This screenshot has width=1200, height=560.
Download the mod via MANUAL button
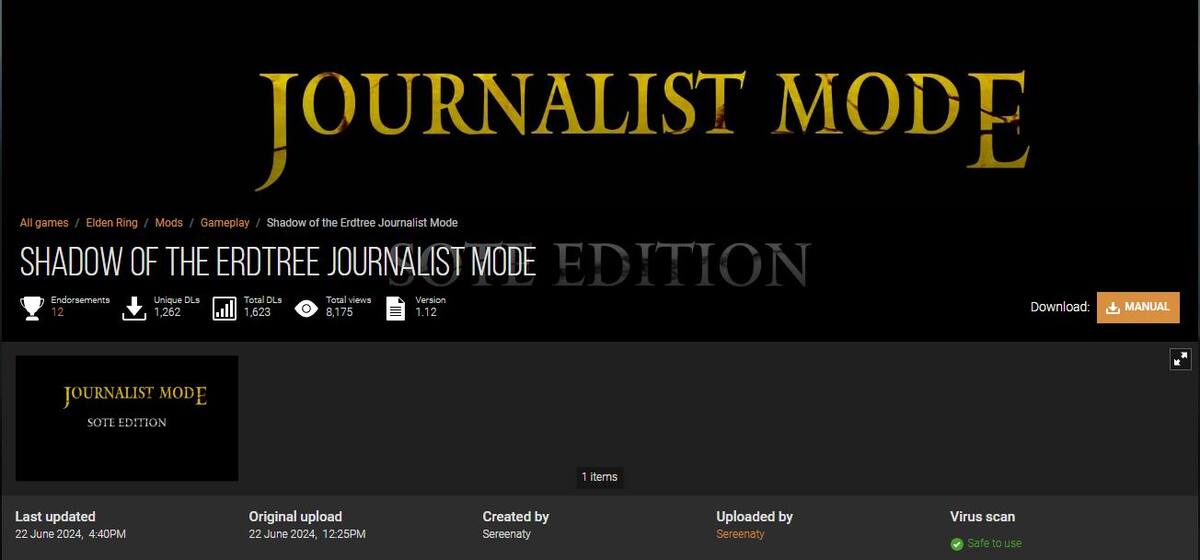1138,307
